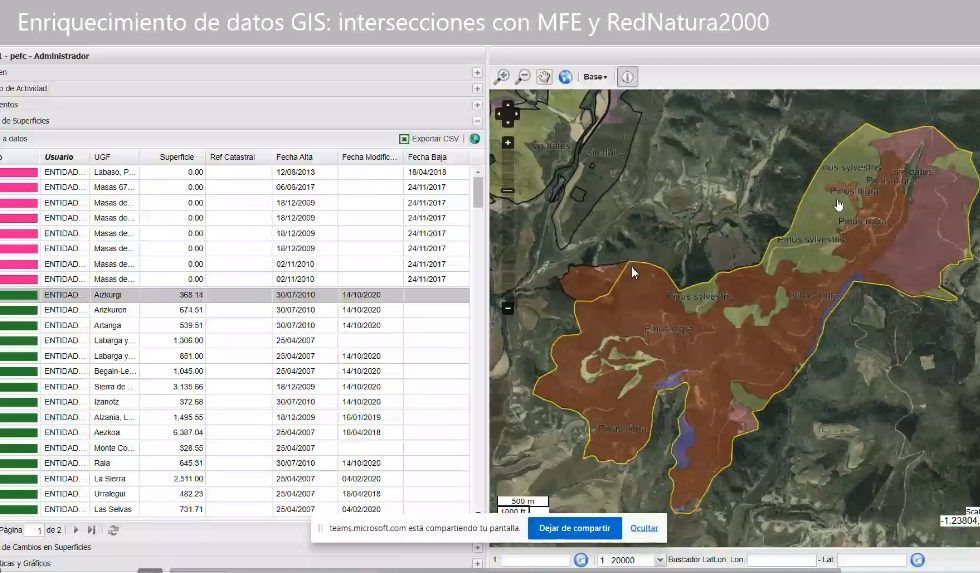Click the zoom slider handle on map
Image resolution: width=980 pixels, height=573 pixels.
[508, 191]
